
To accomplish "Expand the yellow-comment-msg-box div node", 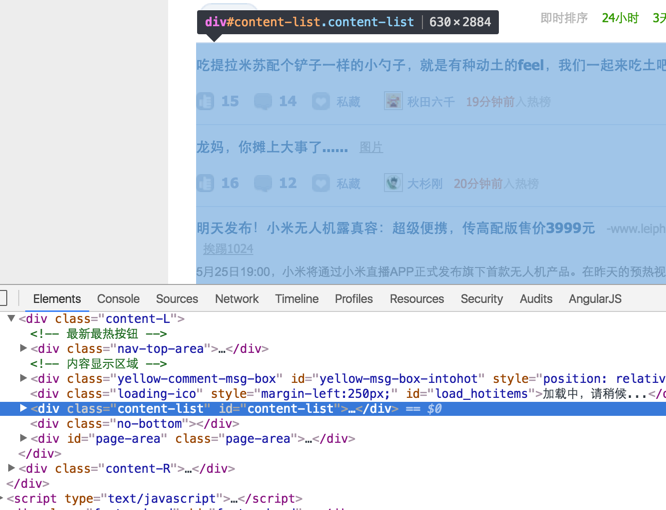I will [23, 378].
